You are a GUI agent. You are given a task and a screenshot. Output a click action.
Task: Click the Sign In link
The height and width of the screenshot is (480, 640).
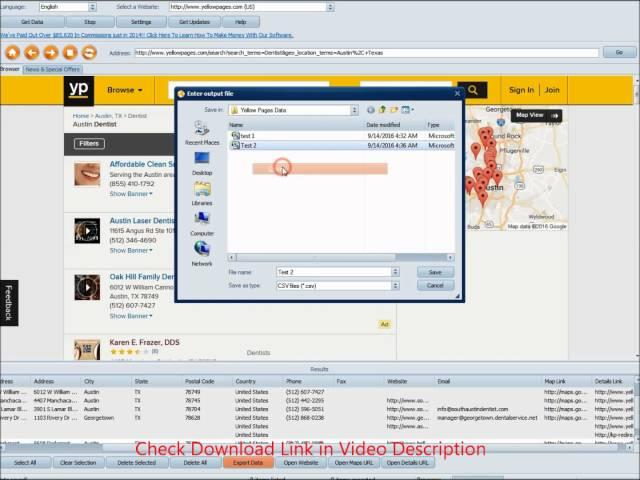pyautogui.click(x=521, y=90)
